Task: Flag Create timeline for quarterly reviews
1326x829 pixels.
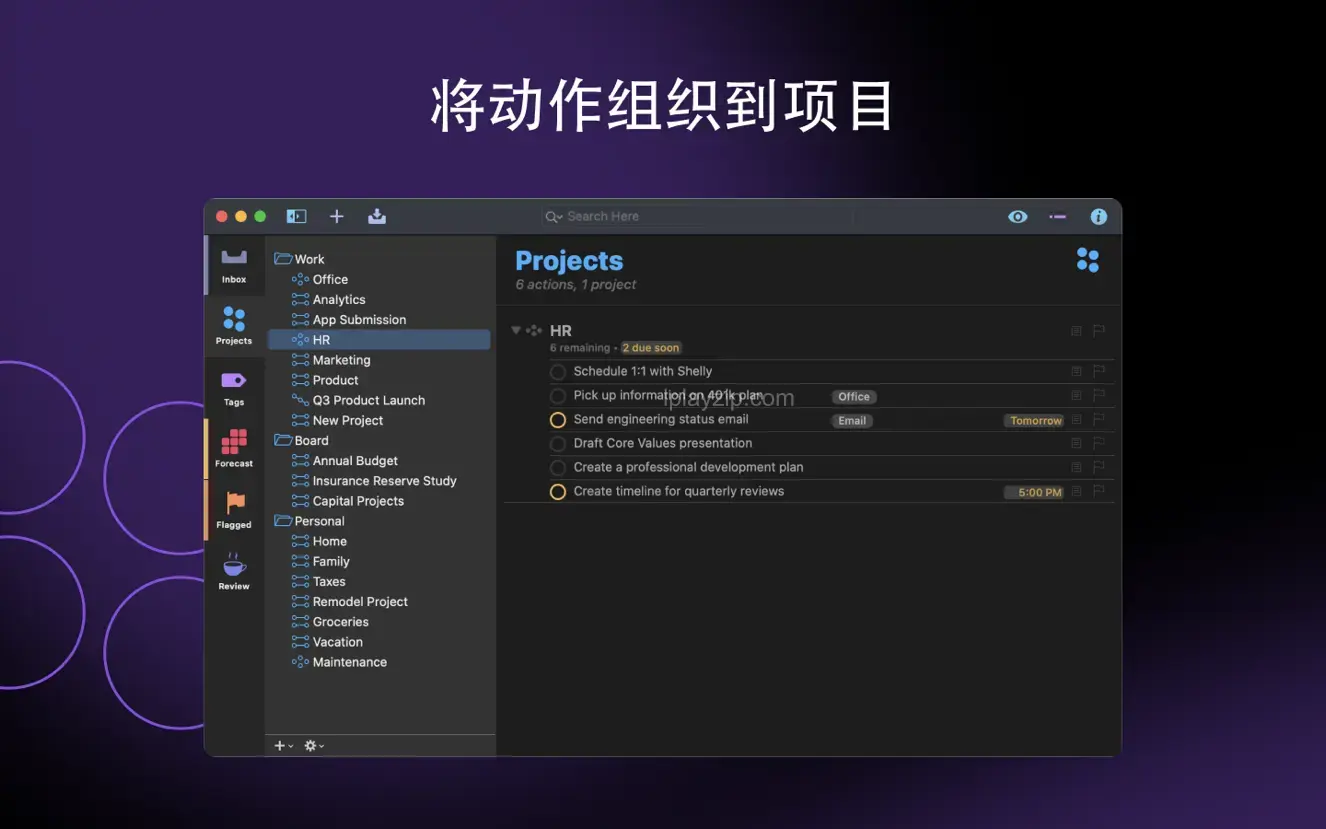Action: click(x=1098, y=491)
